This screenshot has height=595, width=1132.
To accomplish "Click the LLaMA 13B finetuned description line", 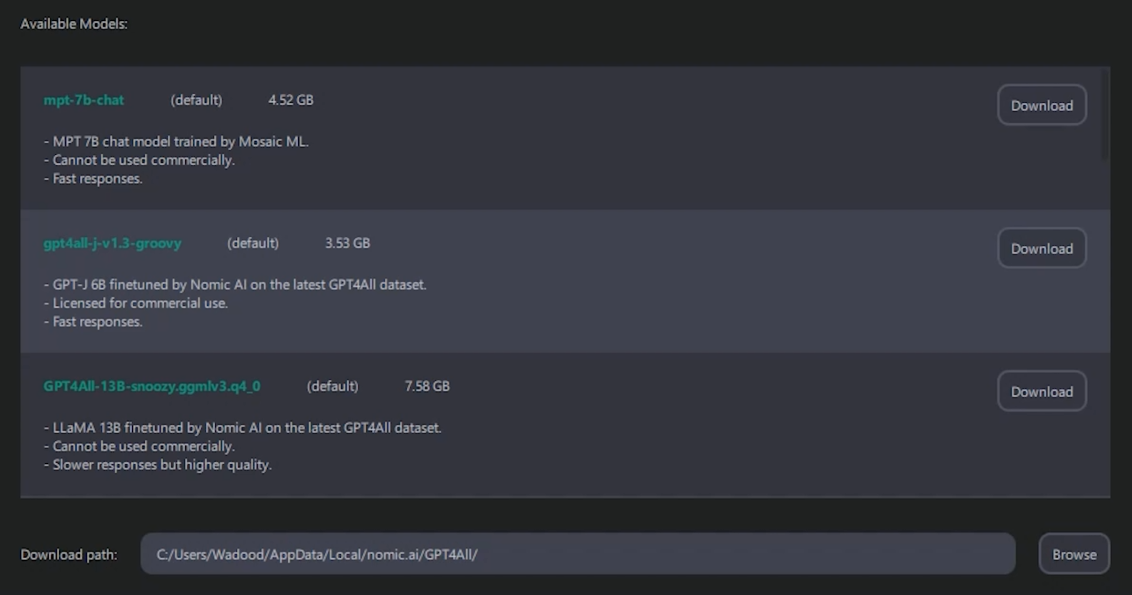I will tap(243, 428).
